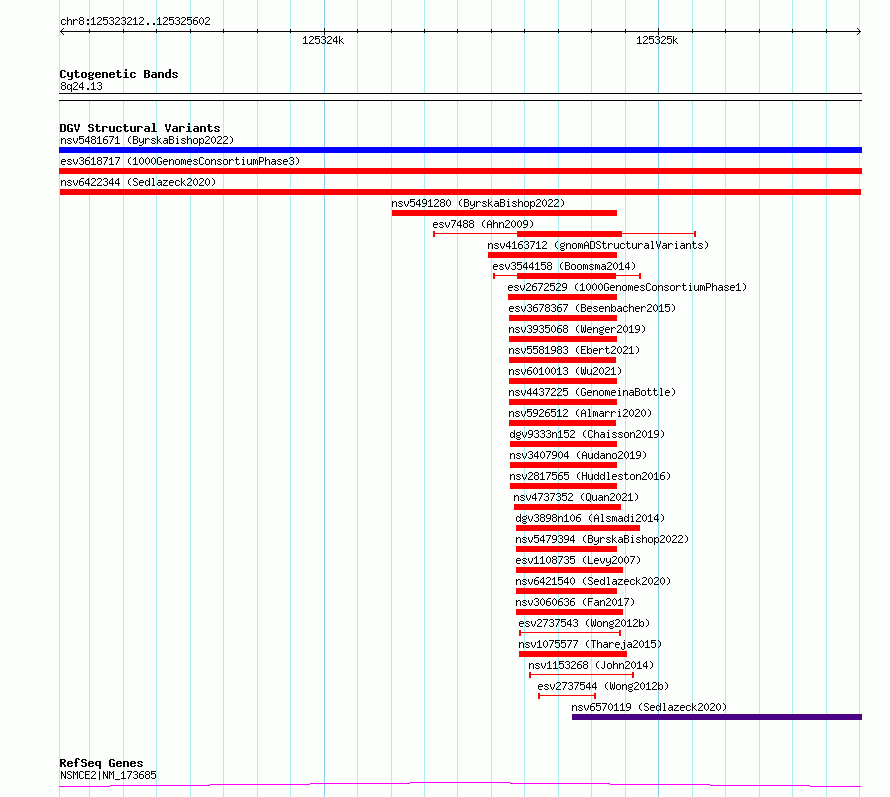890x797 pixels.
Task: Click the DGV Structural Variants track title
Action: (140, 128)
